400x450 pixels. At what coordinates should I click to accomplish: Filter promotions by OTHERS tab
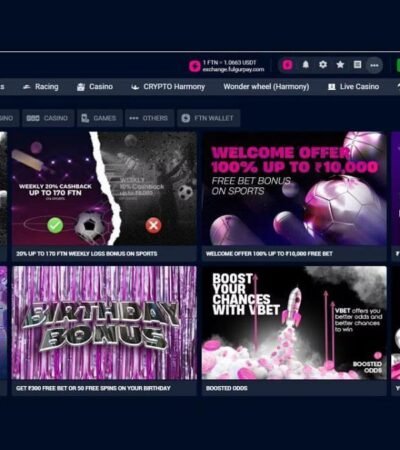(149, 118)
